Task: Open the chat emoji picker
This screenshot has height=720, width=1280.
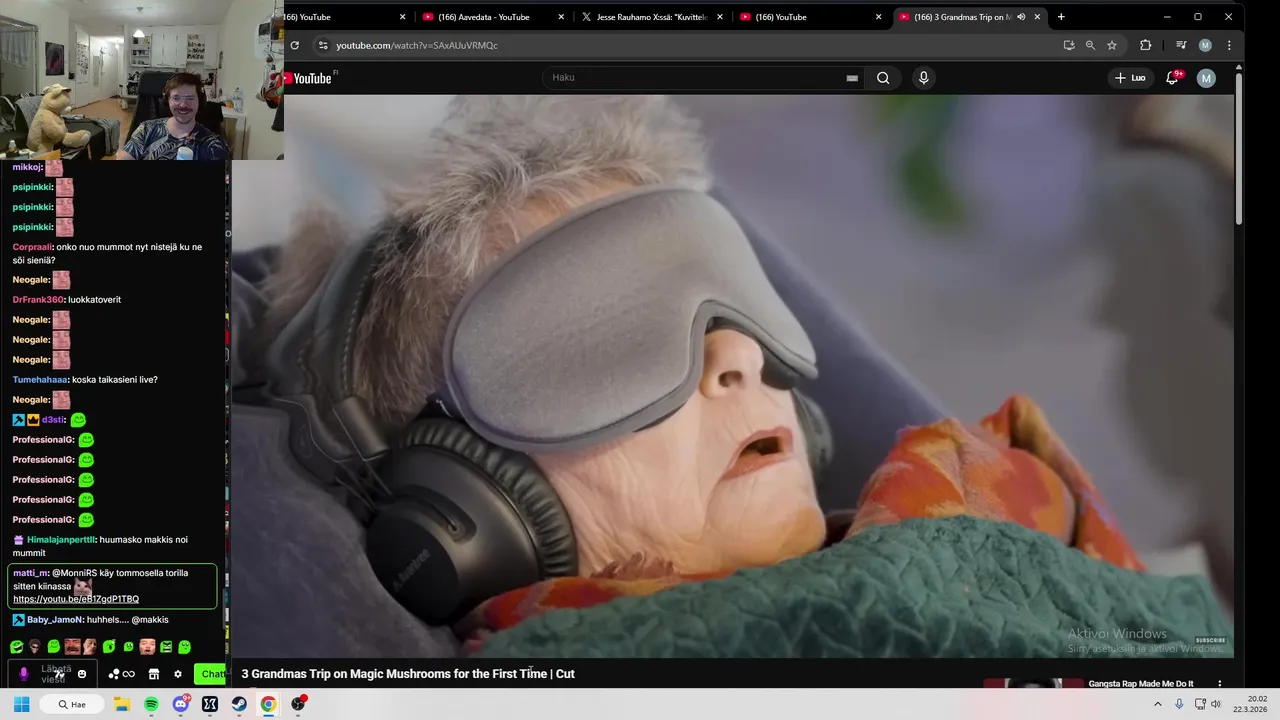Action: click(82, 674)
